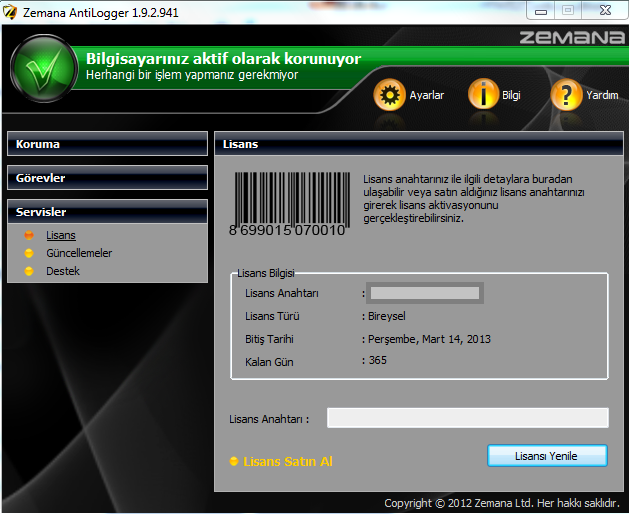
Task: Click the ZEMANA logo
Action: coord(572,38)
